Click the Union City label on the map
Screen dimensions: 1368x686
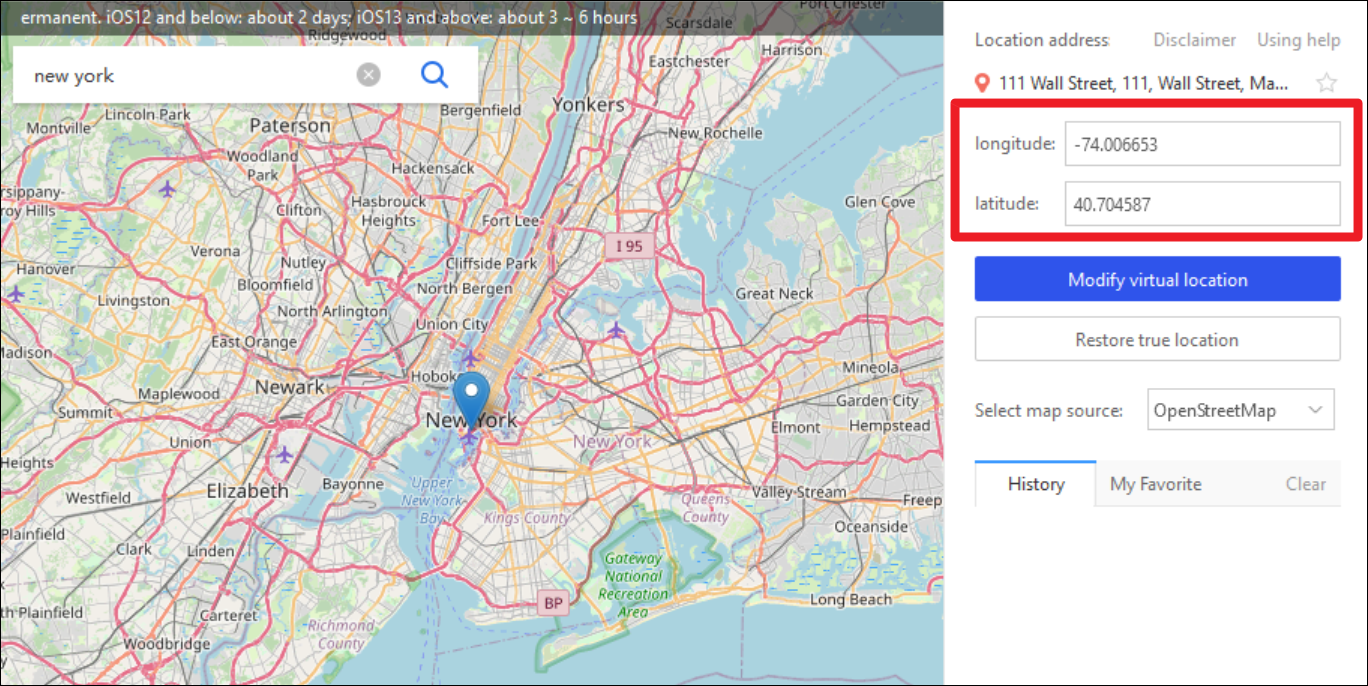tap(452, 324)
